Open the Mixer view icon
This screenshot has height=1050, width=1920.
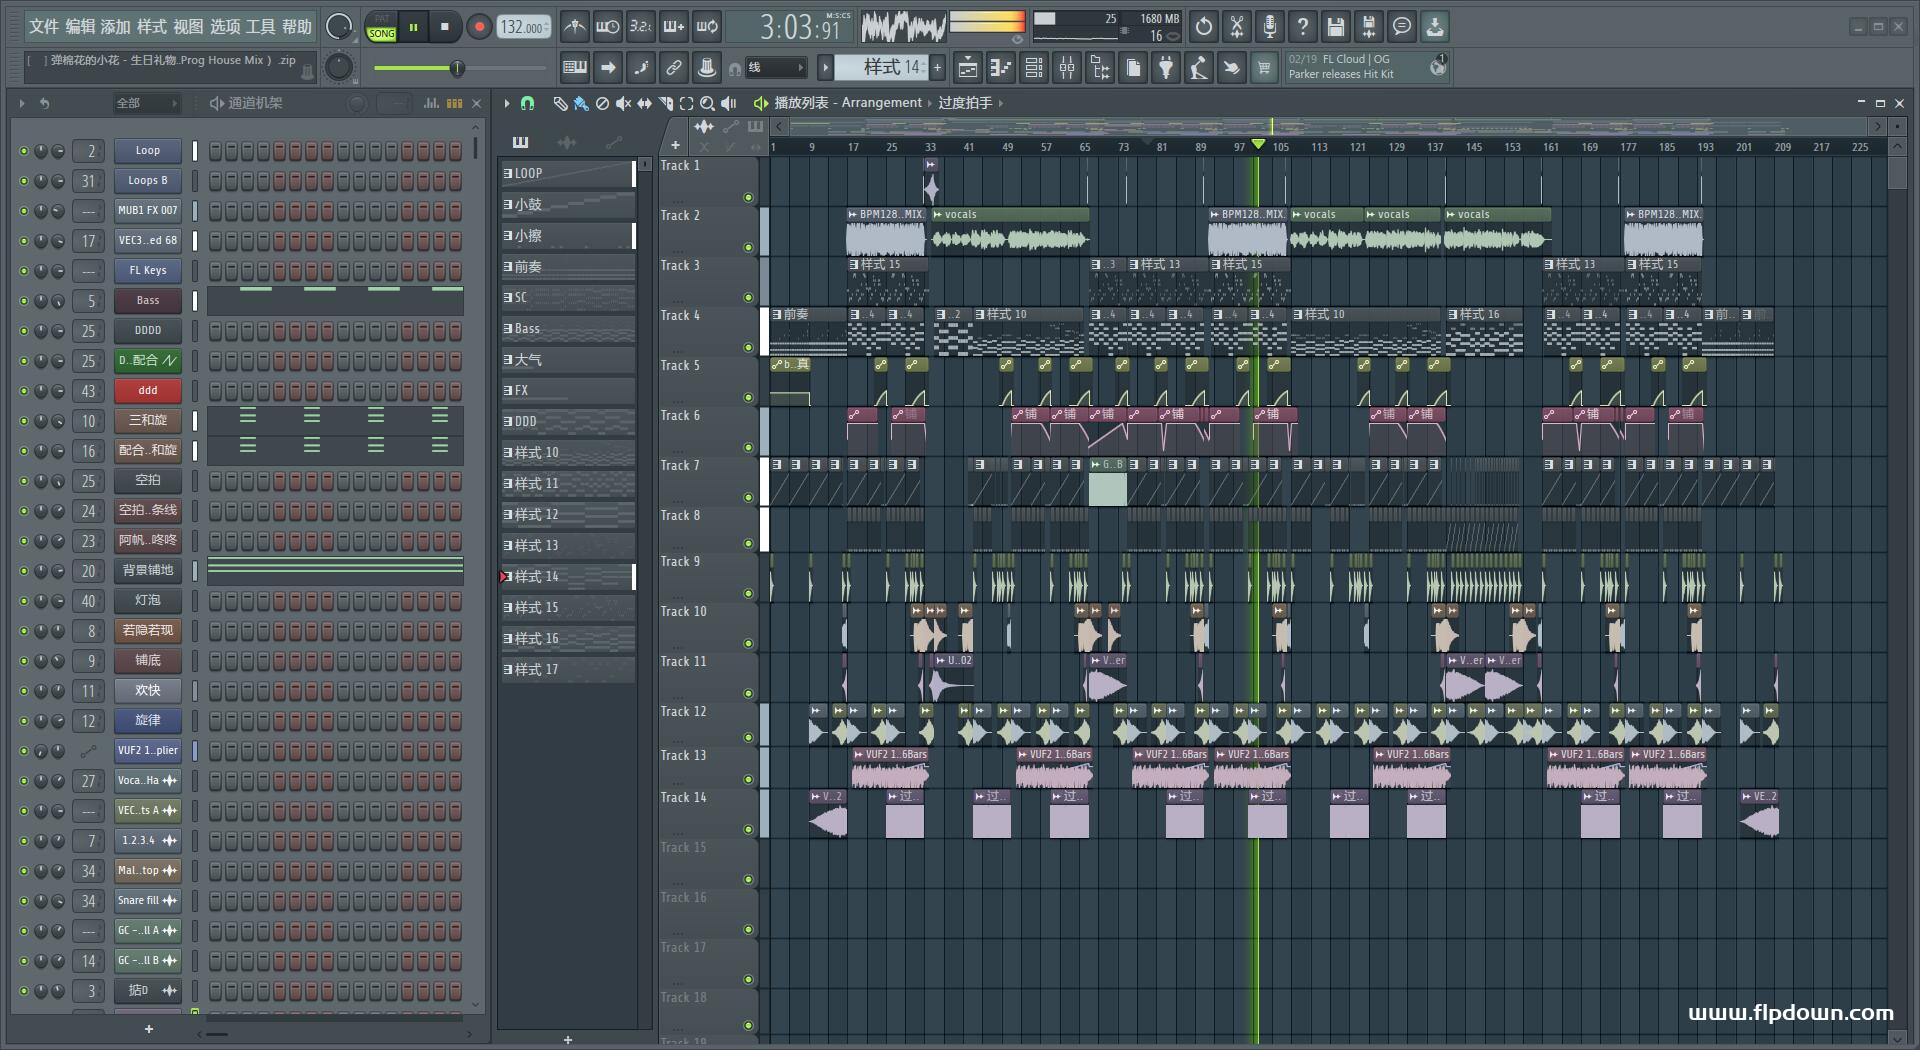[x=1067, y=68]
